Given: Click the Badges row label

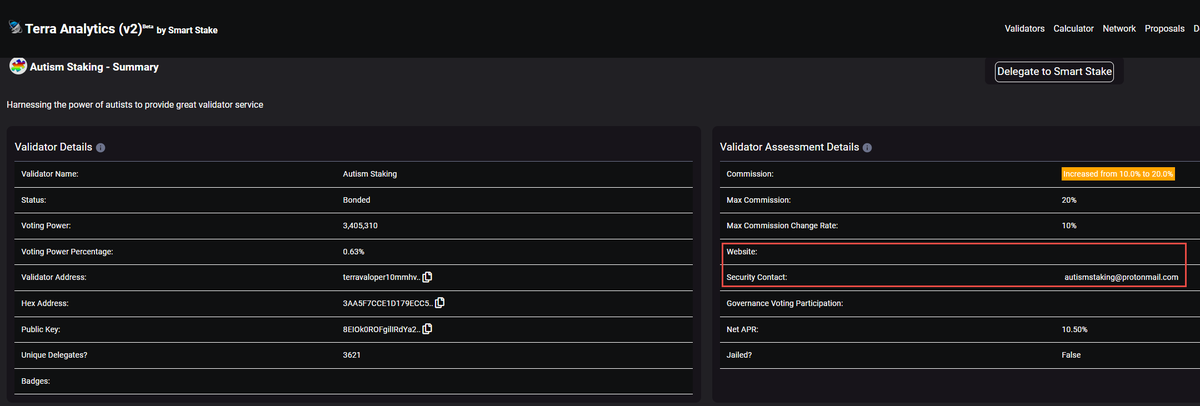Looking at the screenshot, I should (35, 381).
